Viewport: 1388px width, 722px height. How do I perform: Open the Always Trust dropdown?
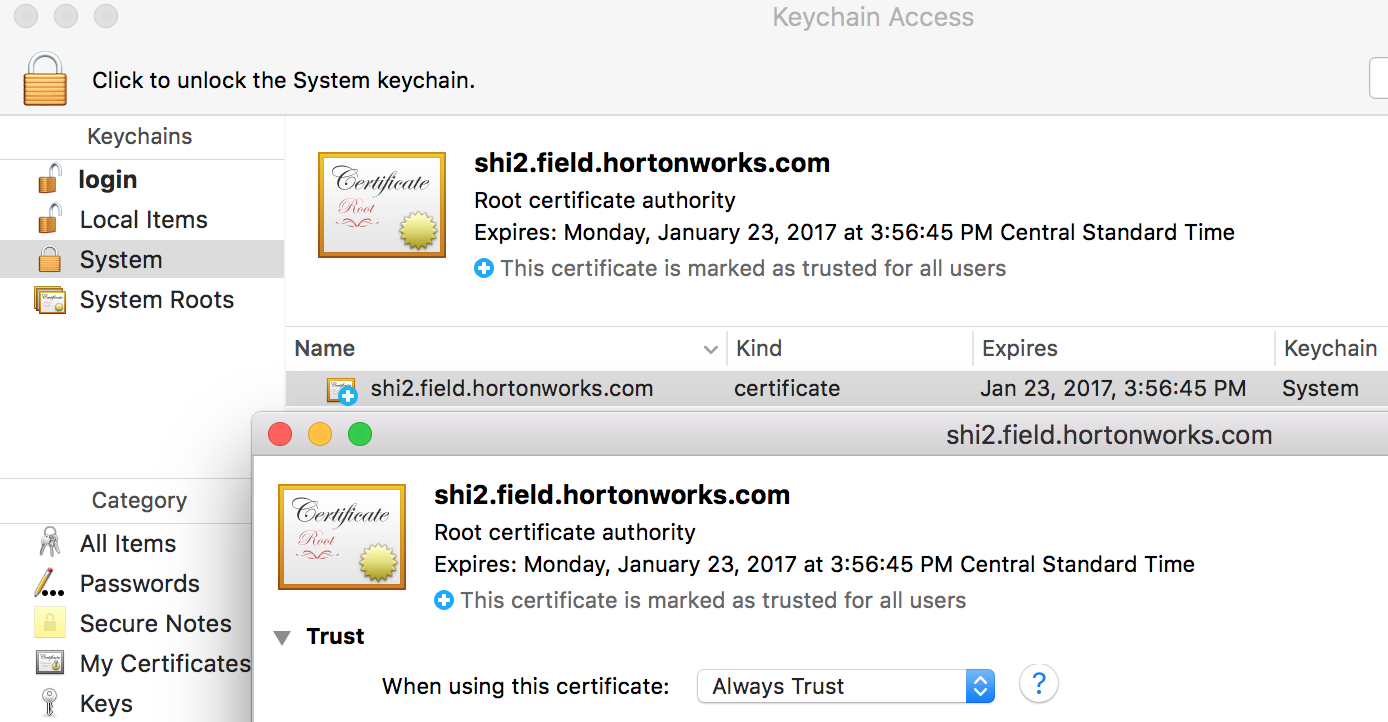[x=845, y=687]
